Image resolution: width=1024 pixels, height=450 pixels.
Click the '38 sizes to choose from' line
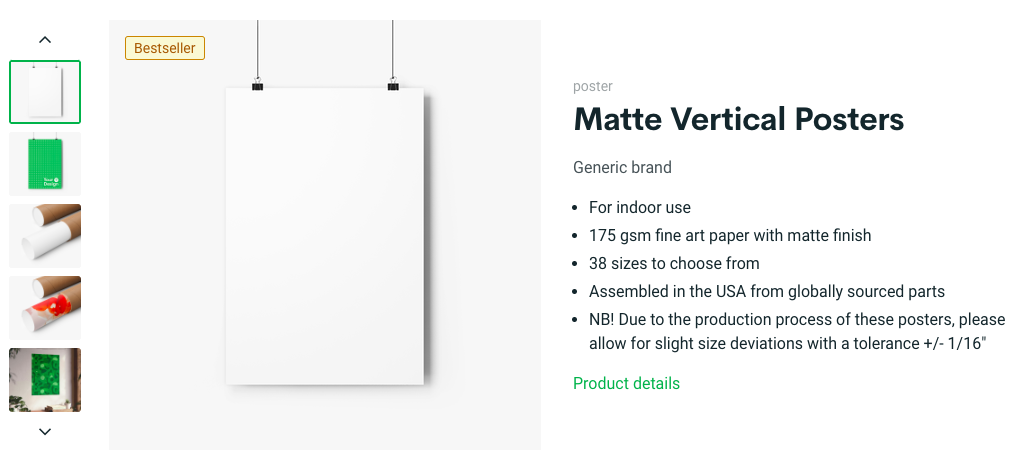[x=674, y=264]
